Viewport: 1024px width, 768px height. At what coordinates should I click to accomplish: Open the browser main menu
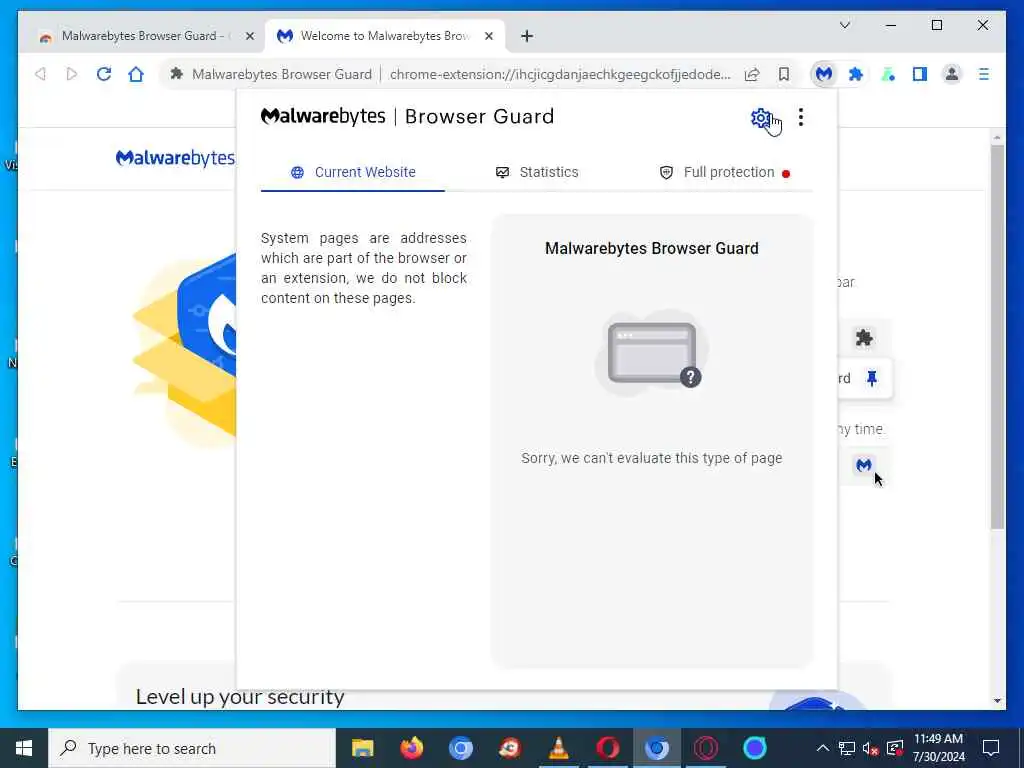point(984,74)
